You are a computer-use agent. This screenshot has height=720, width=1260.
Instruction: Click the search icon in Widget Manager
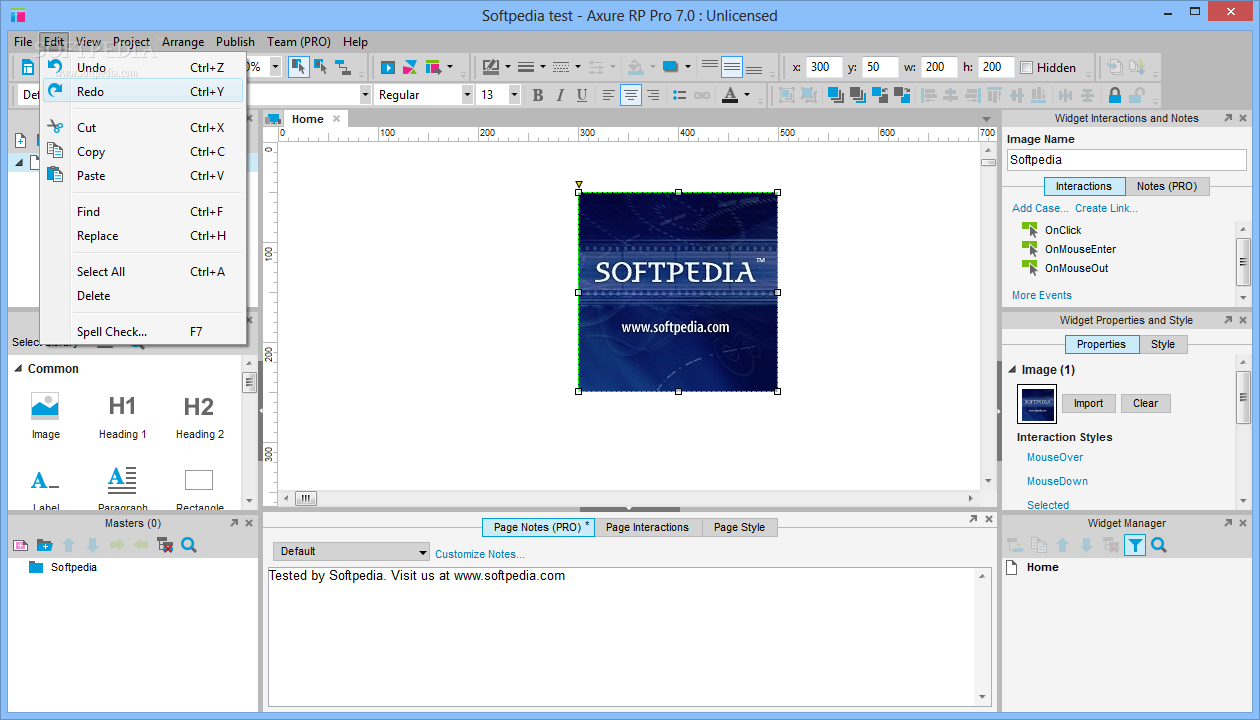[1159, 545]
